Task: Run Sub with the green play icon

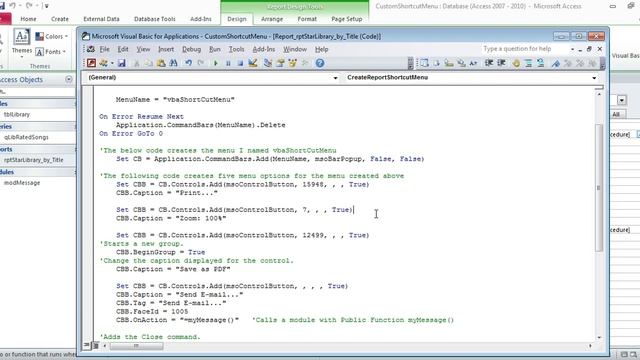Action: click(216, 63)
